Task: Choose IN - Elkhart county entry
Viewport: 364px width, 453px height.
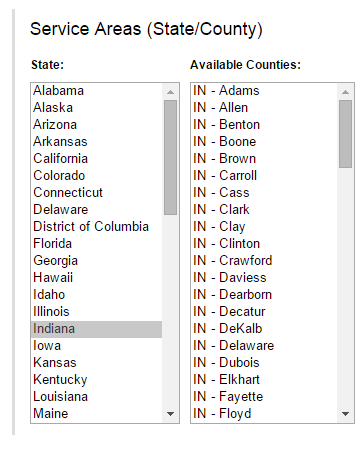Action: 264,380
